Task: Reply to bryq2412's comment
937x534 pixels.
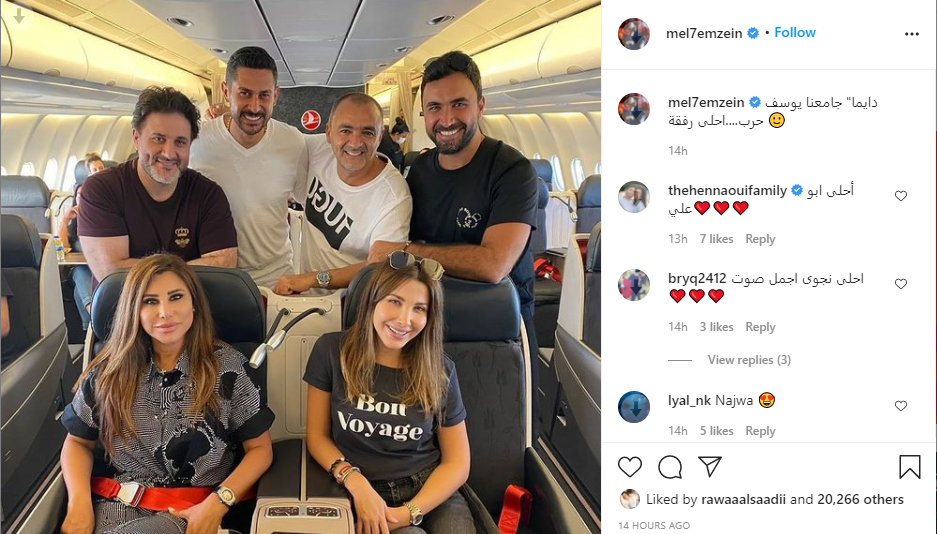Action: click(x=760, y=327)
